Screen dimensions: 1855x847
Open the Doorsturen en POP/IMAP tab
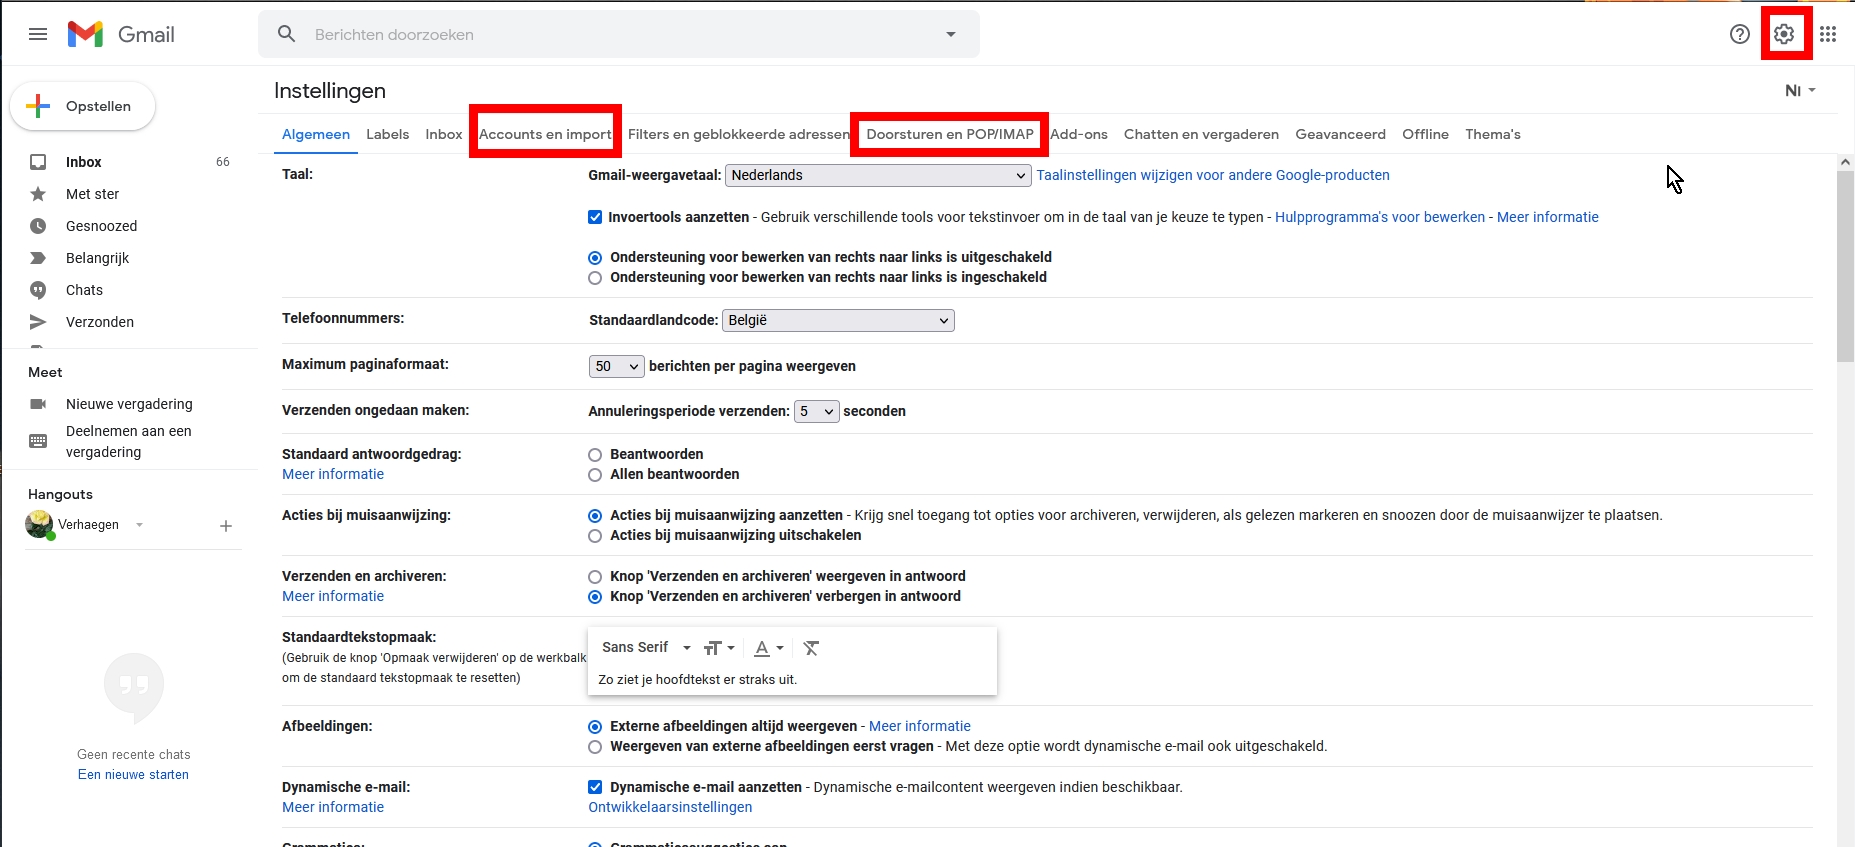[949, 134]
